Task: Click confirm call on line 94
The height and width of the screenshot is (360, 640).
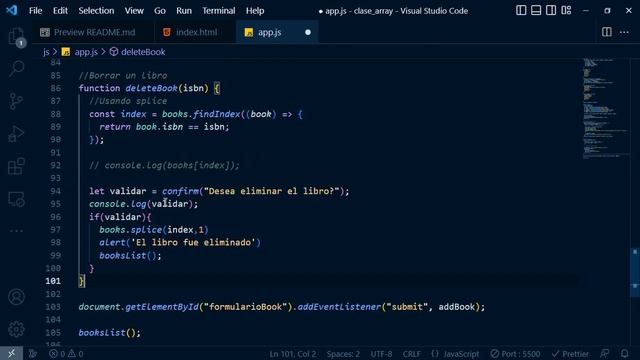Action: click(x=180, y=191)
